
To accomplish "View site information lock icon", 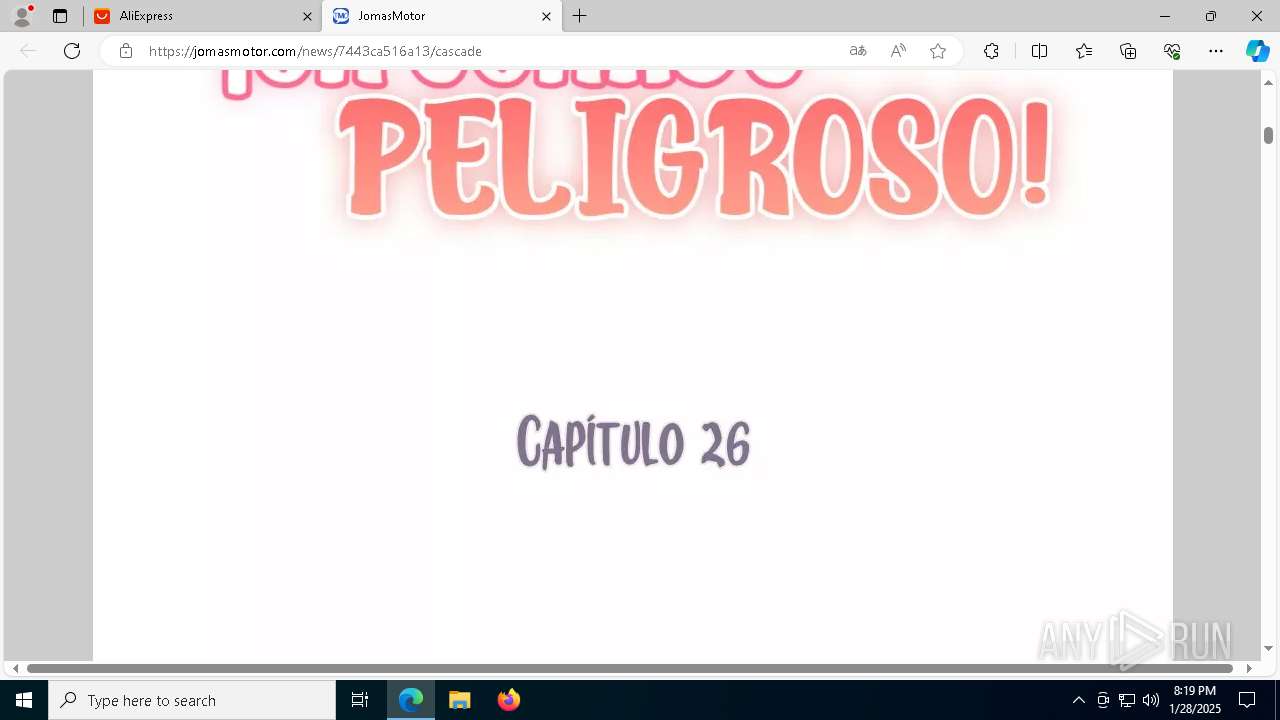I will tap(126, 51).
